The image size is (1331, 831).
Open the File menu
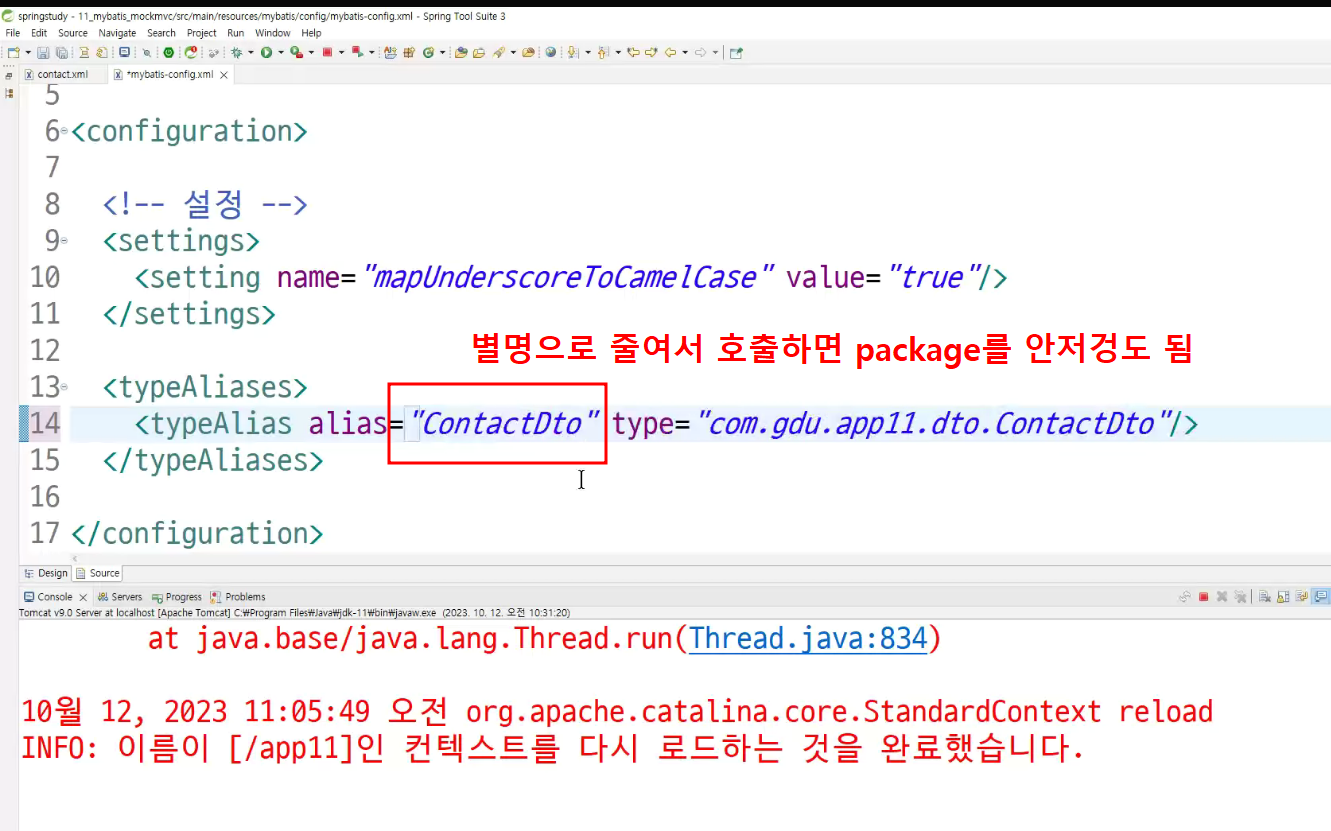pyautogui.click(x=13, y=33)
